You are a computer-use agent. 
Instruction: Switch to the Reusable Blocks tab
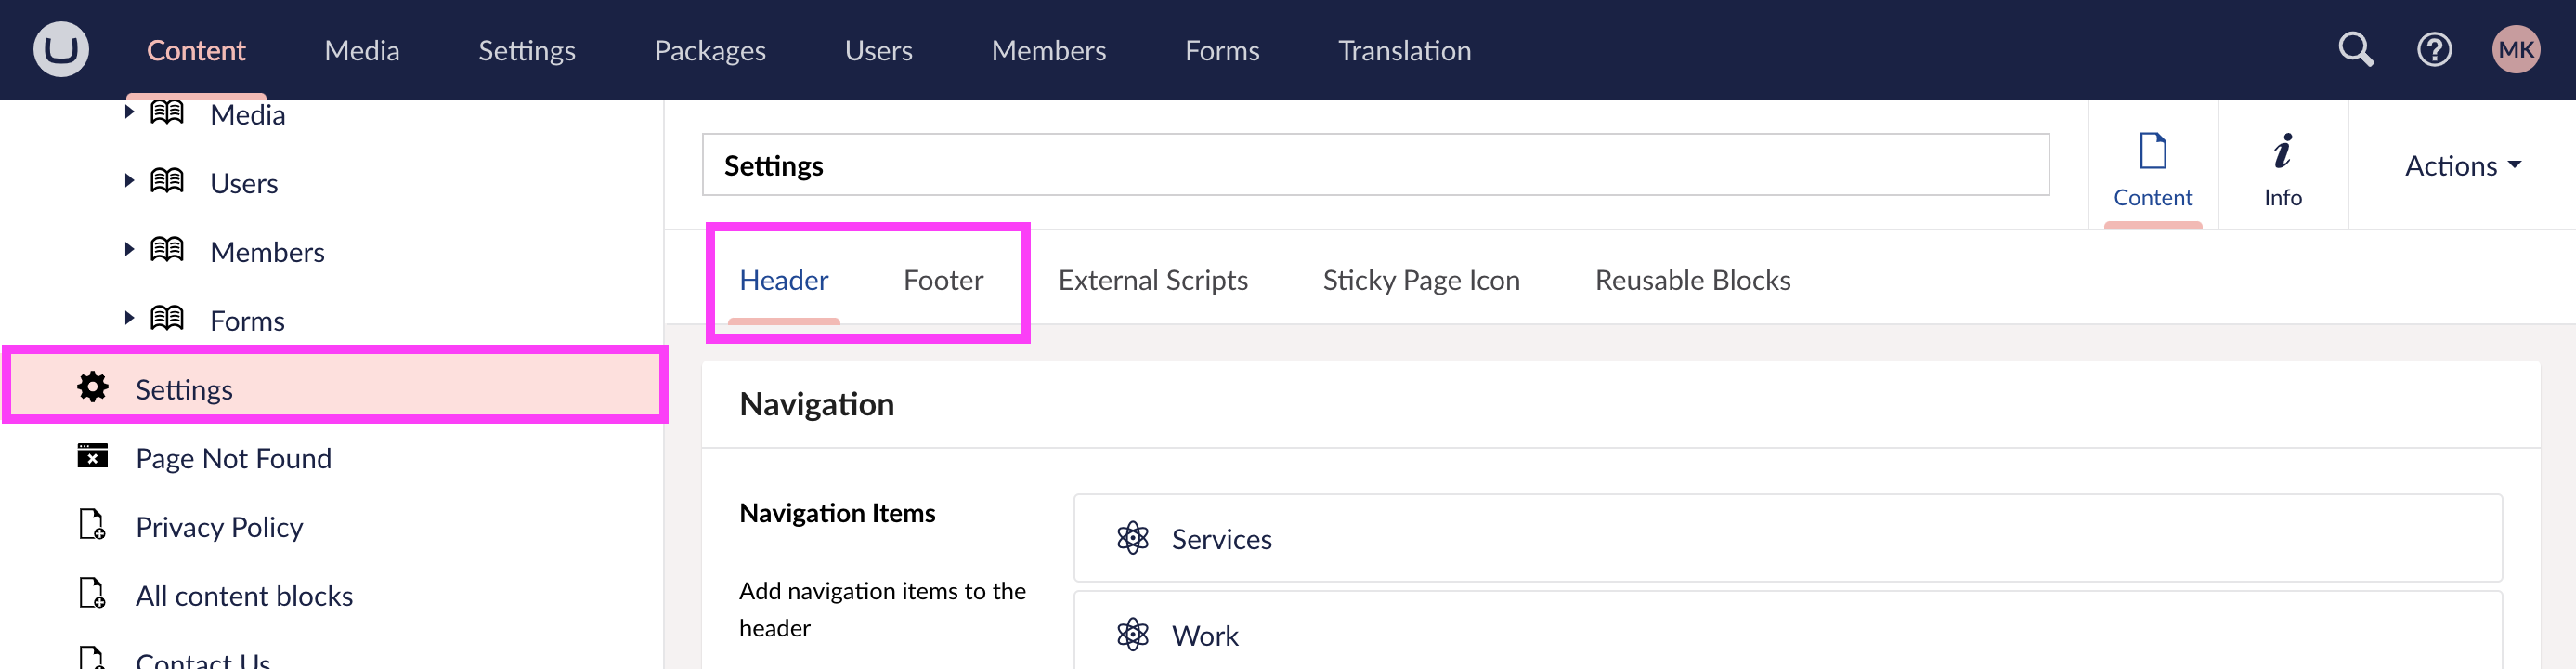click(1693, 280)
